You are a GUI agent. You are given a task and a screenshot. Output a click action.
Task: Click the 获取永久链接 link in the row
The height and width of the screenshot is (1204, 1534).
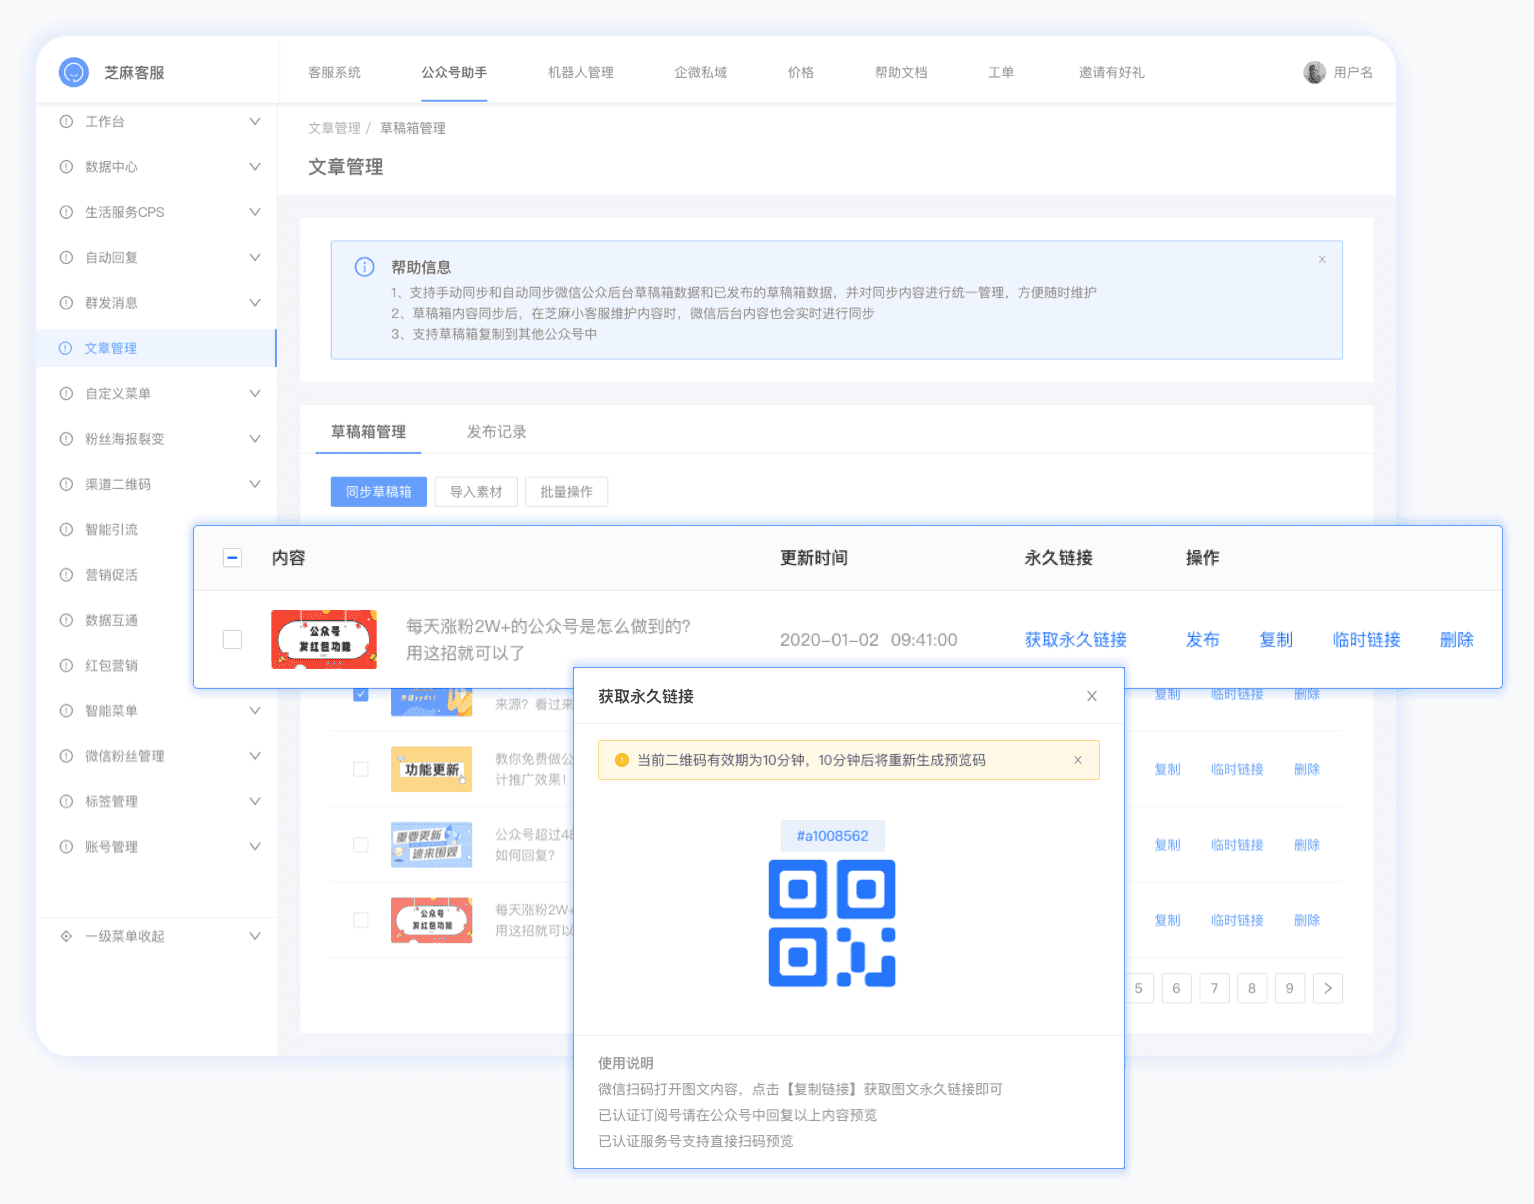(x=1076, y=640)
